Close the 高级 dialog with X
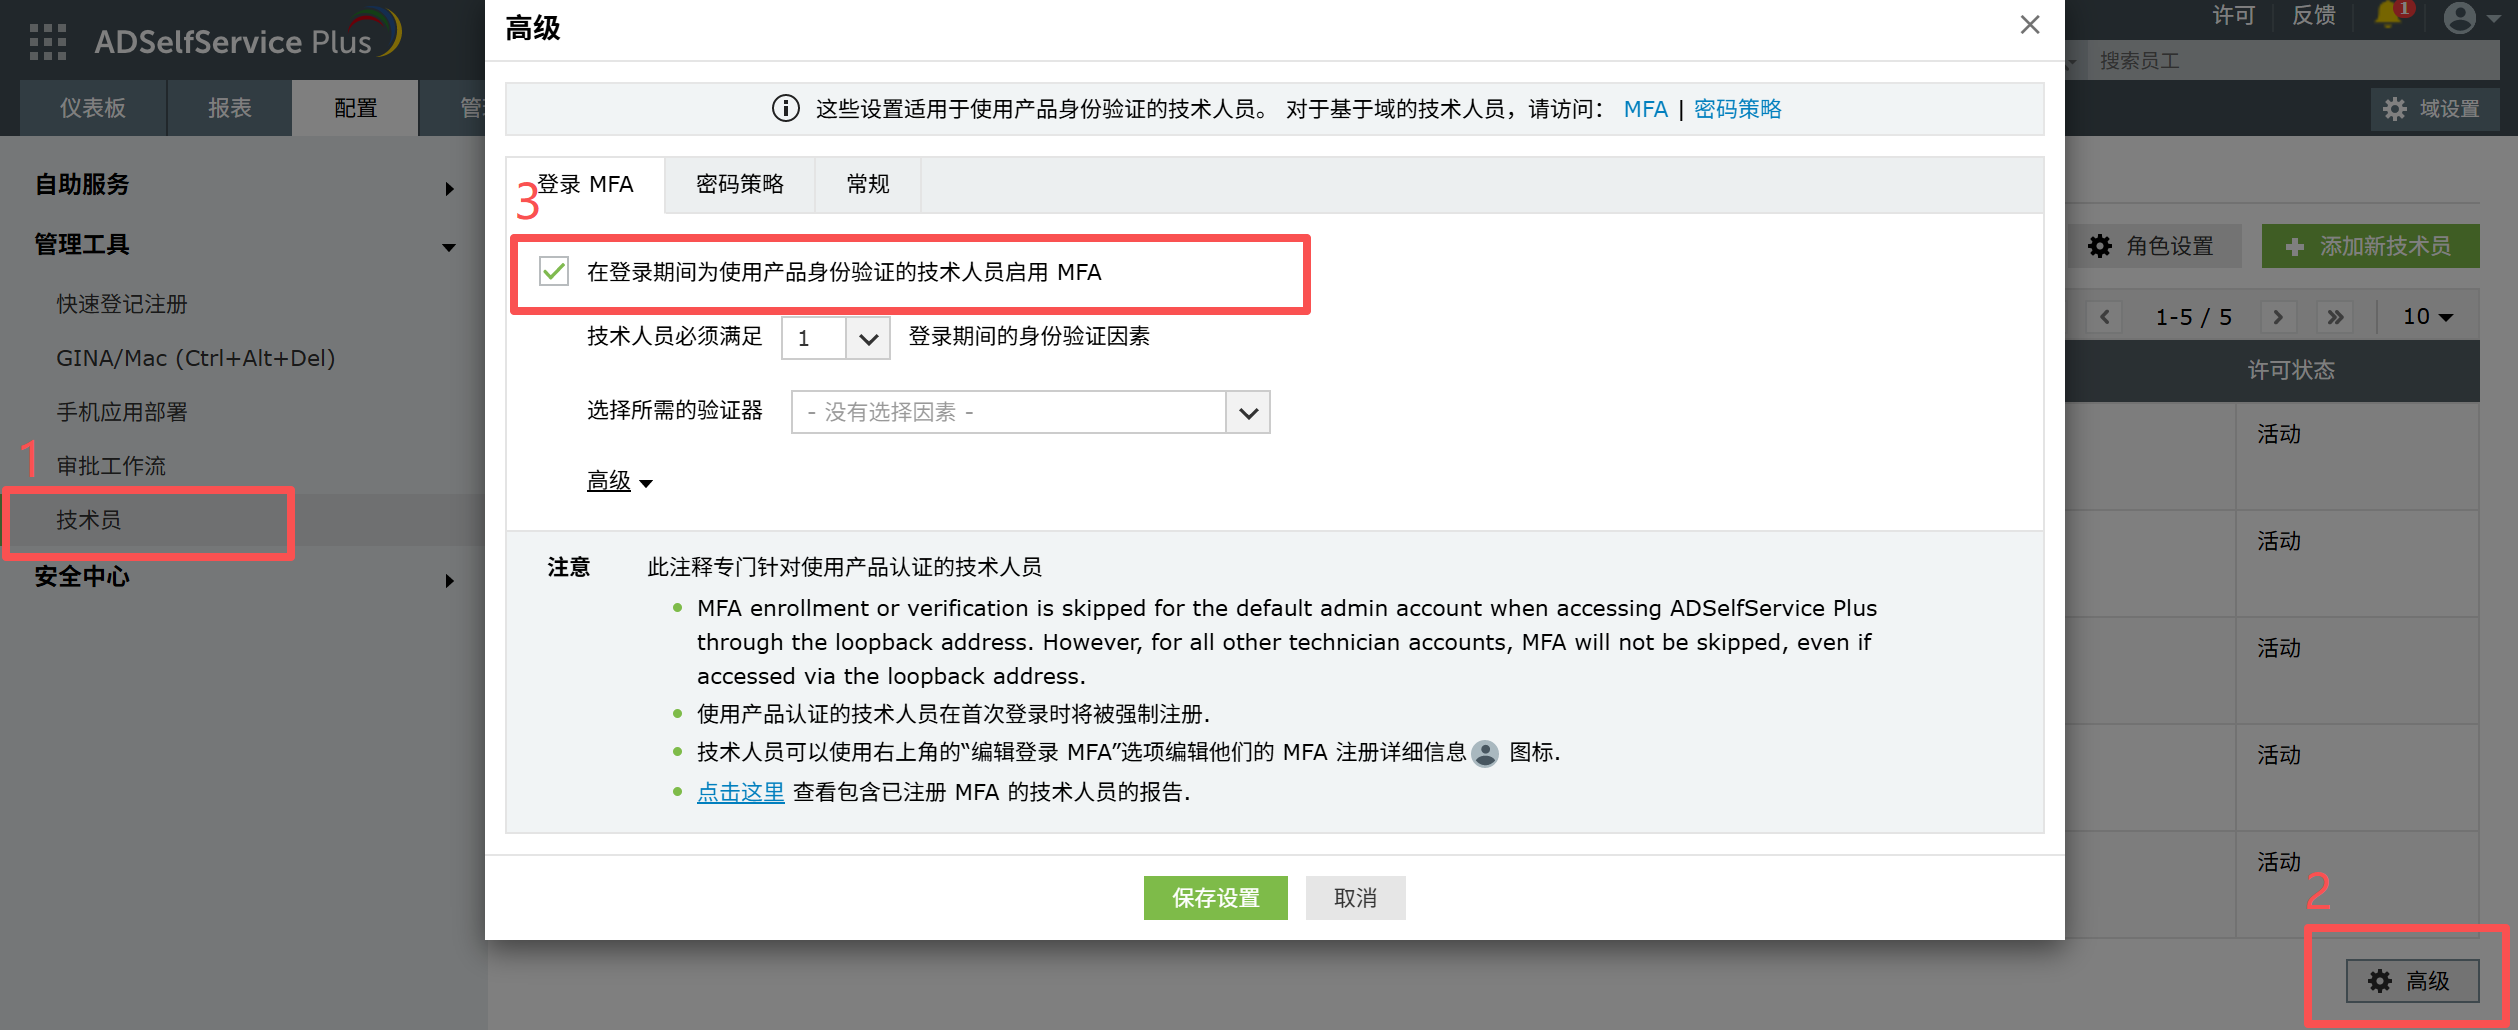The height and width of the screenshot is (1030, 2518). click(x=2029, y=25)
